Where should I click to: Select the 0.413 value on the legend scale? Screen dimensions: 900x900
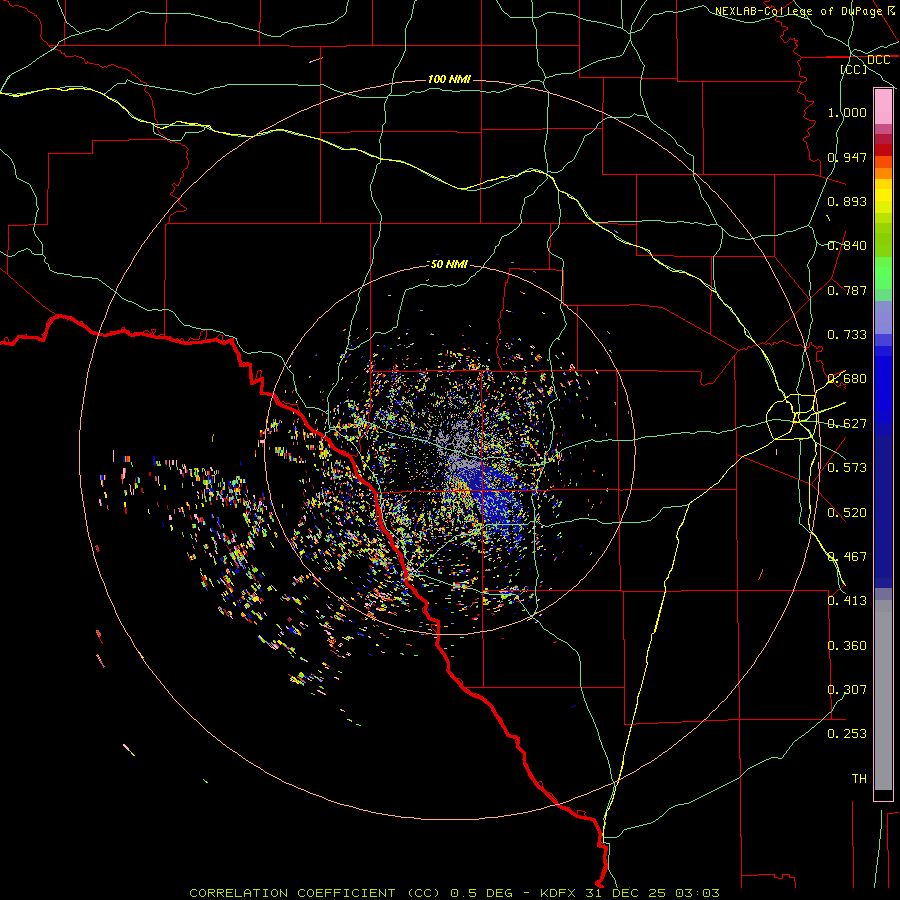point(847,601)
